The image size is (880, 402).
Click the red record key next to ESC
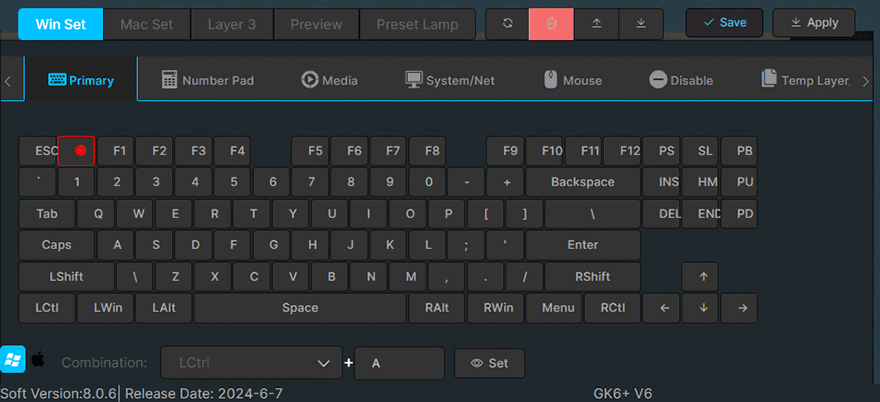pyautogui.click(x=76, y=151)
